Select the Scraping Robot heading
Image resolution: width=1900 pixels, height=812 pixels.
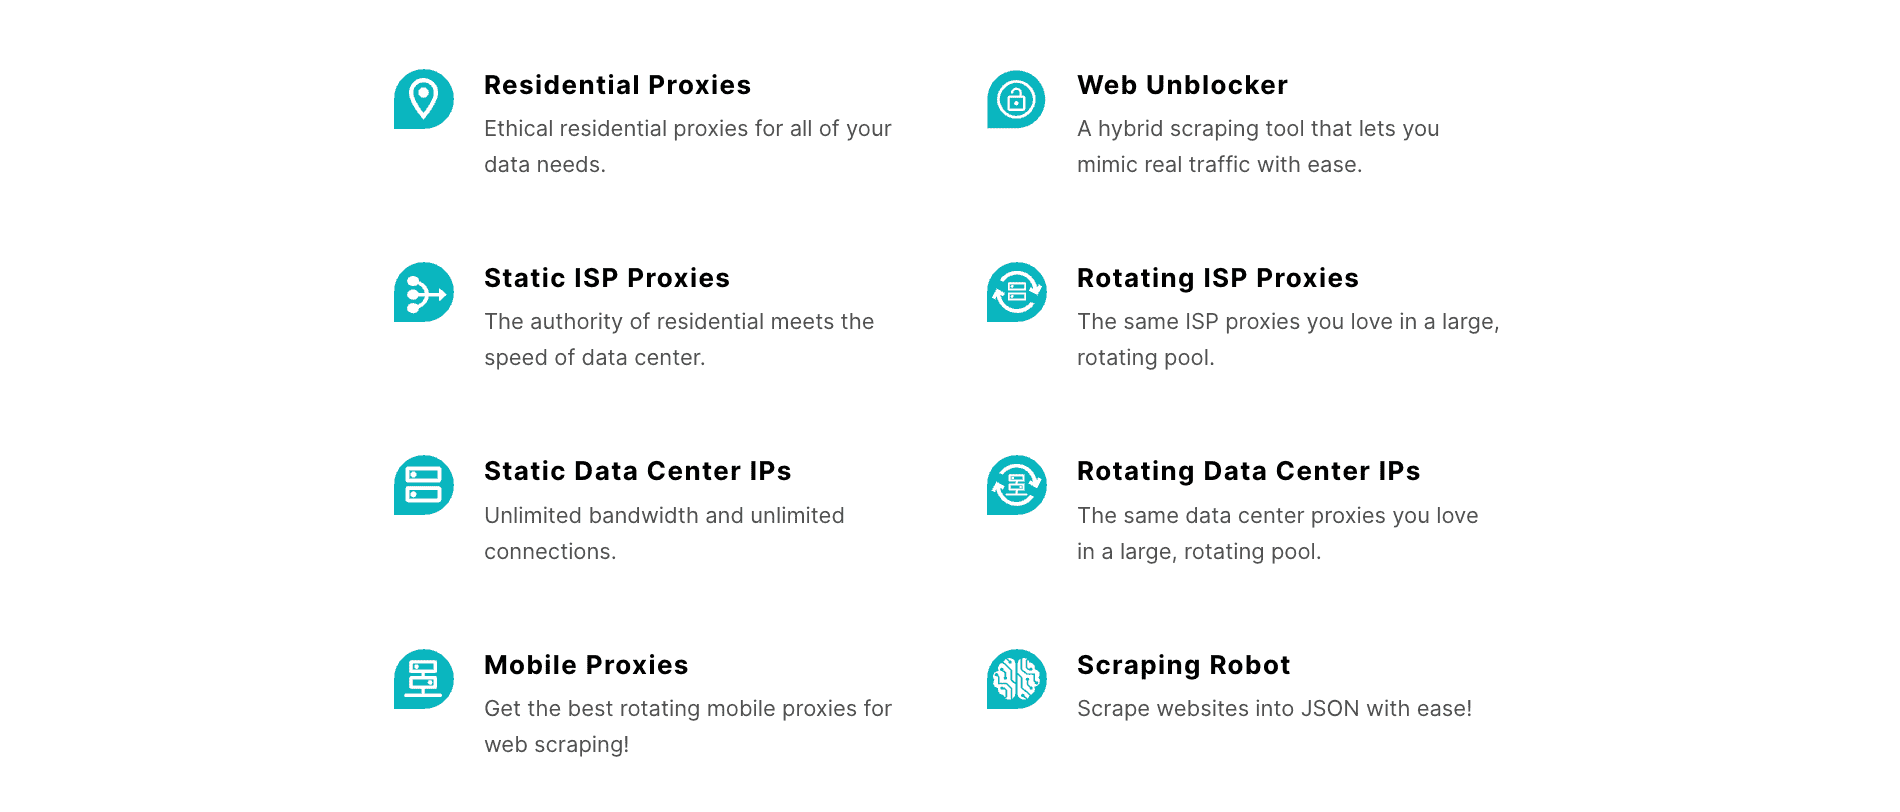(1183, 665)
